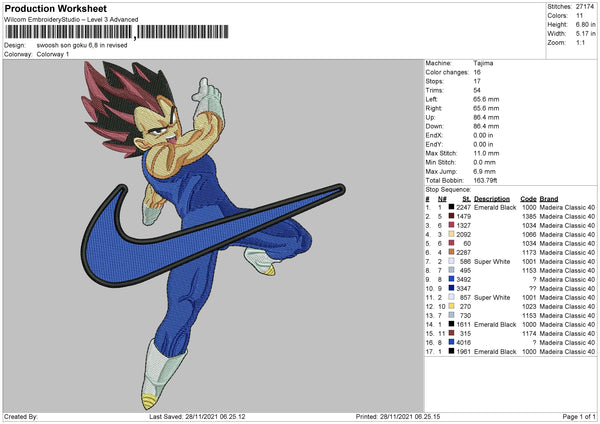
Task: Click the 'Production Worksheet' title
Action: tap(56, 8)
